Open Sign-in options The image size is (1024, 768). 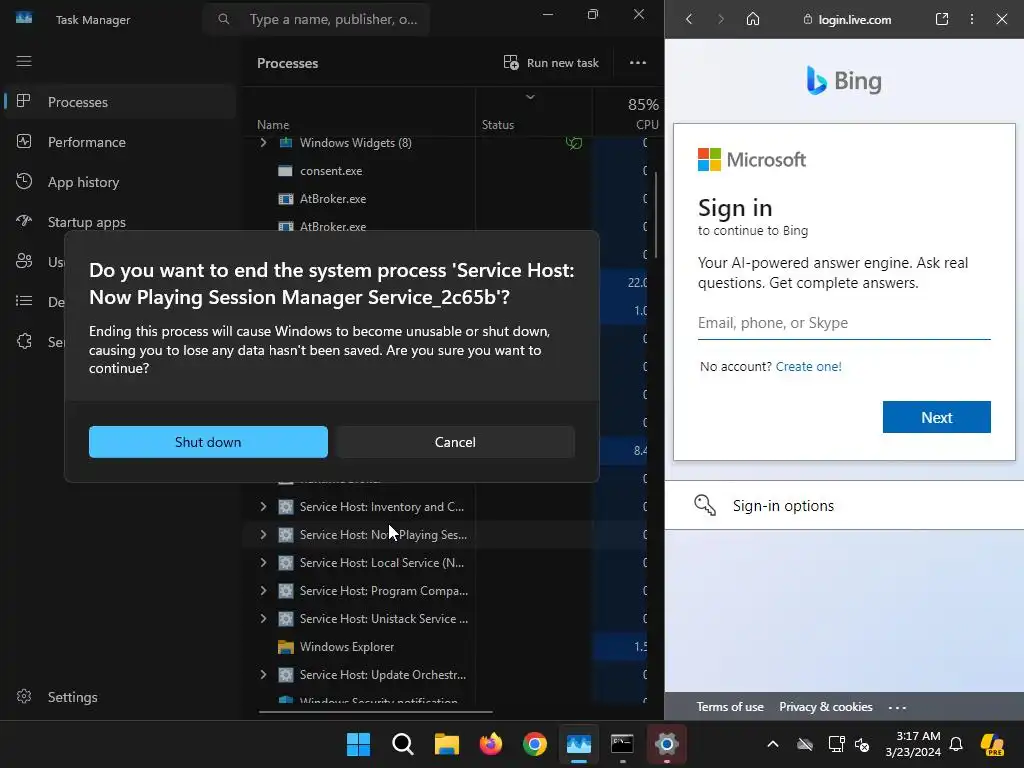pyautogui.click(x=844, y=505)
